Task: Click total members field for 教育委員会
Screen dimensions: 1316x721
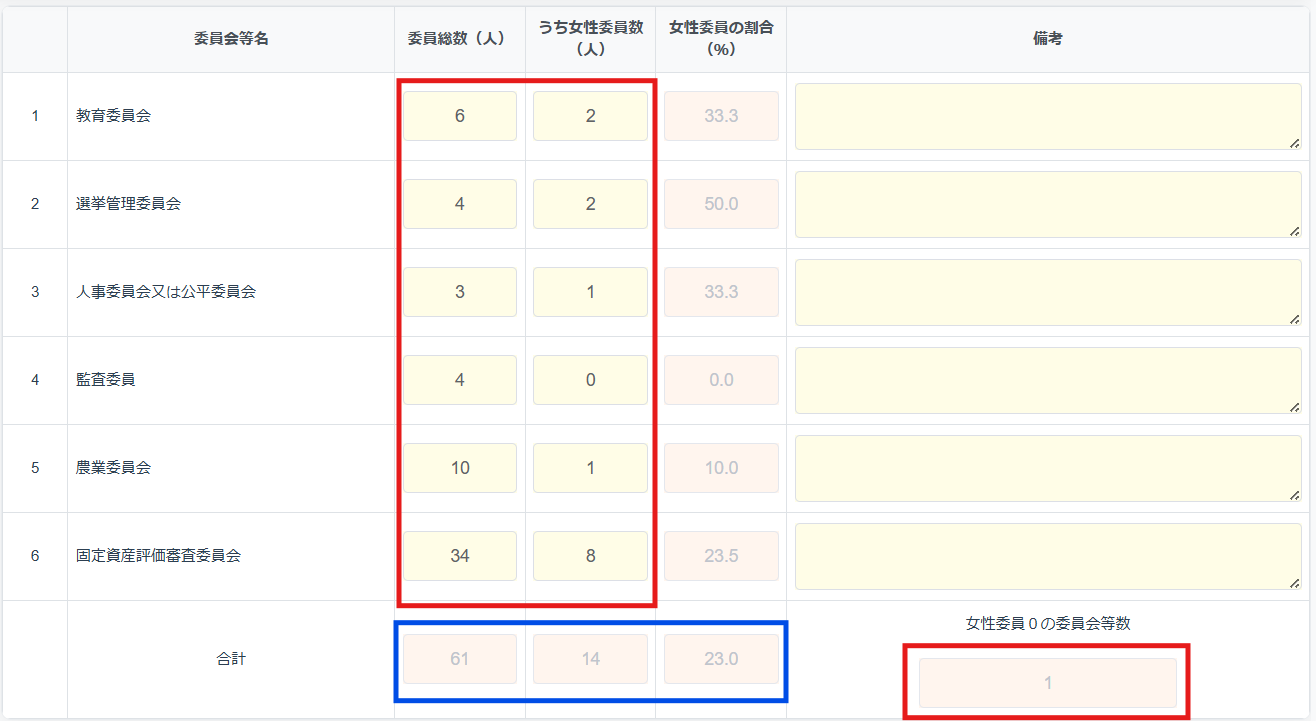Action: (x=460, y=116)
